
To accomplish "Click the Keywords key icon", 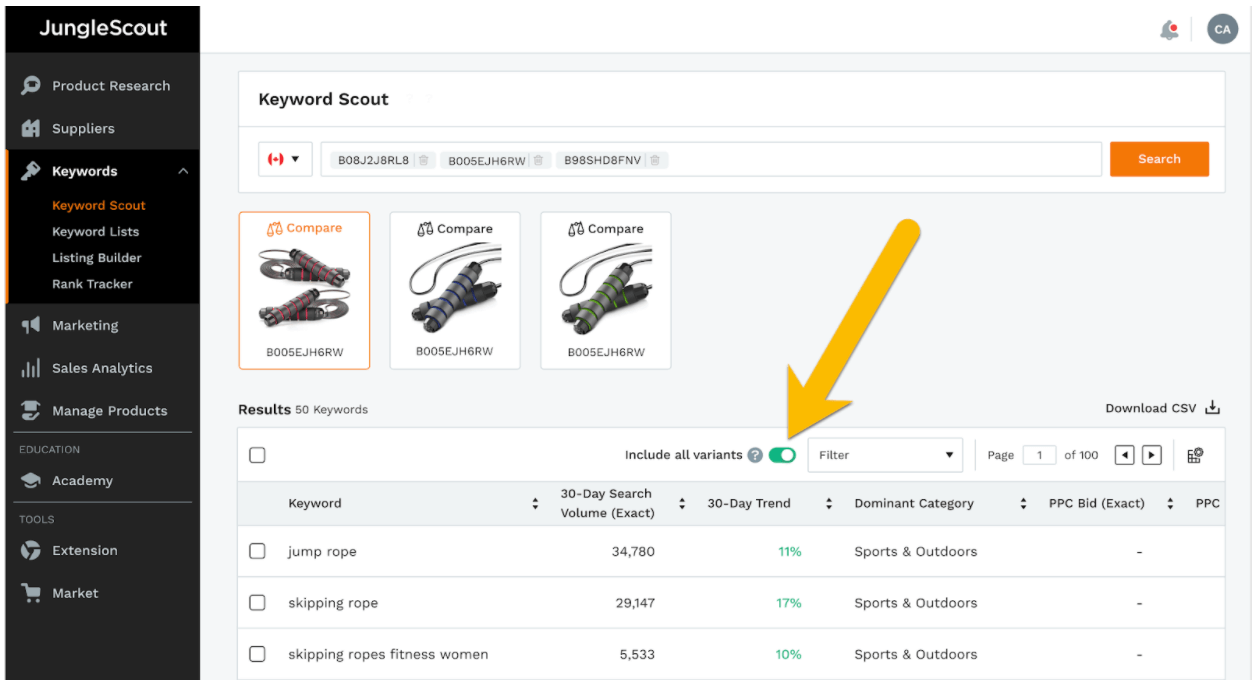I will (x=30, y=171).
